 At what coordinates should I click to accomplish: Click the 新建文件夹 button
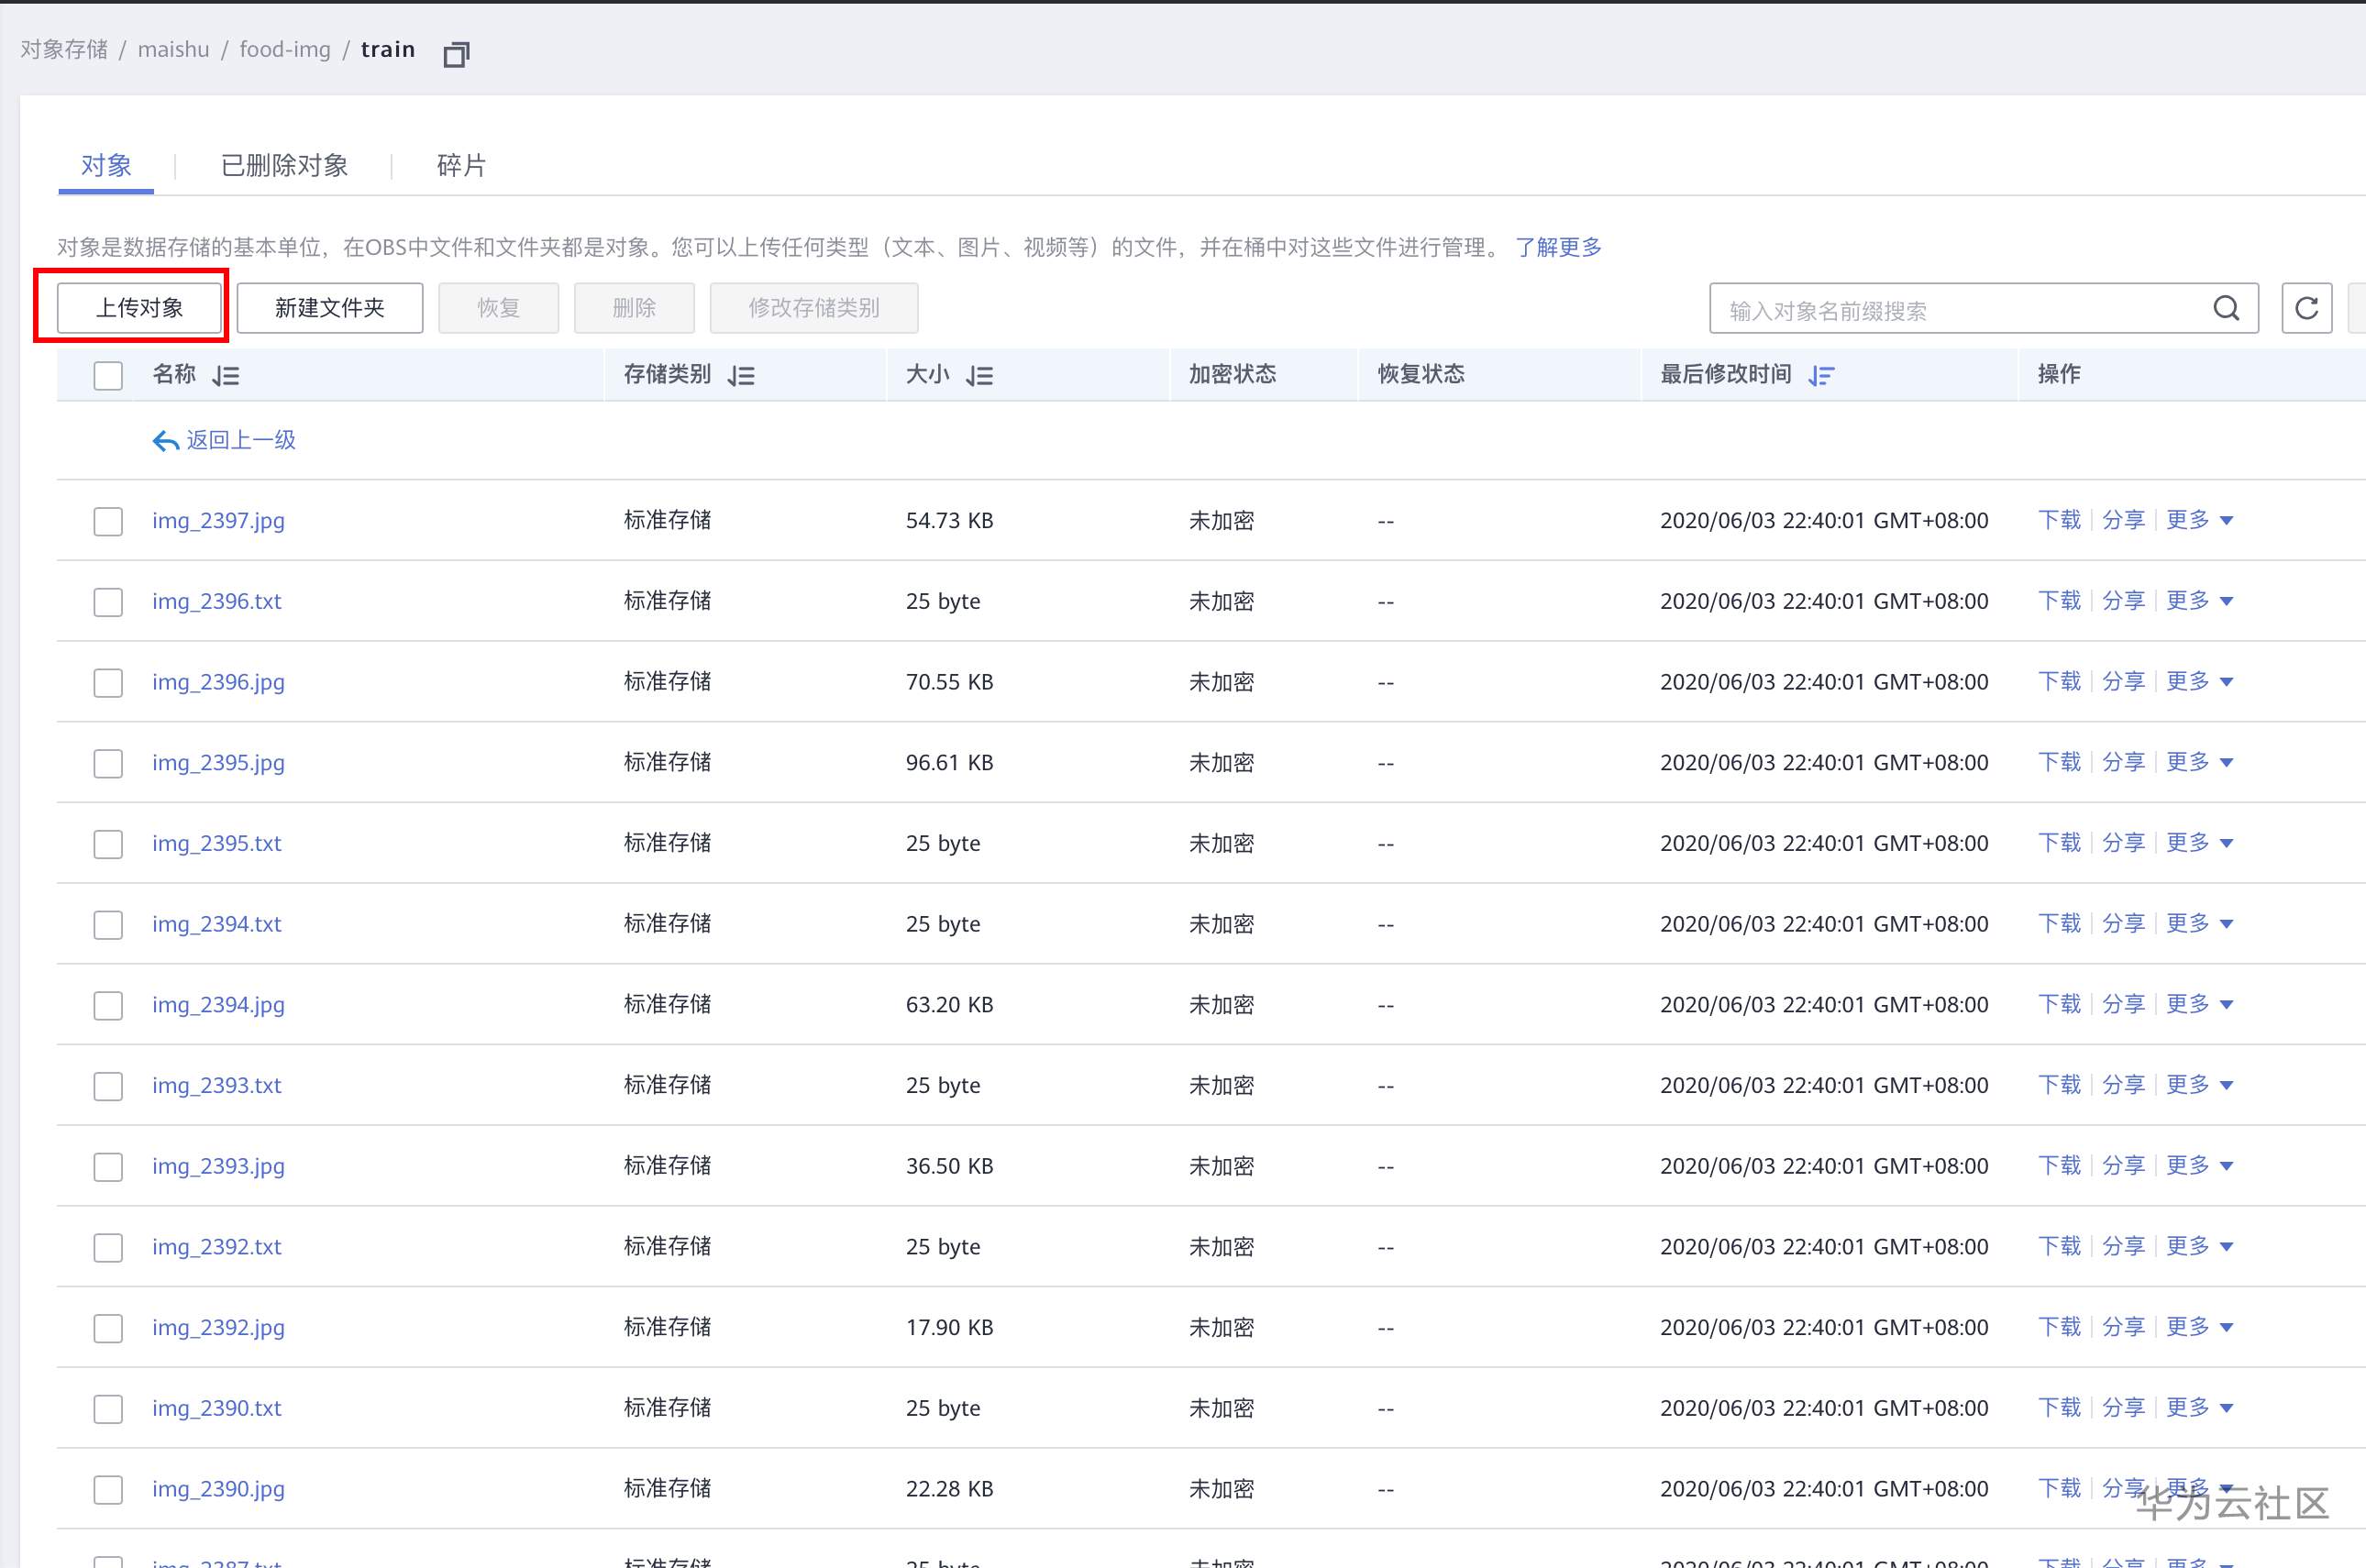(330, 308)
